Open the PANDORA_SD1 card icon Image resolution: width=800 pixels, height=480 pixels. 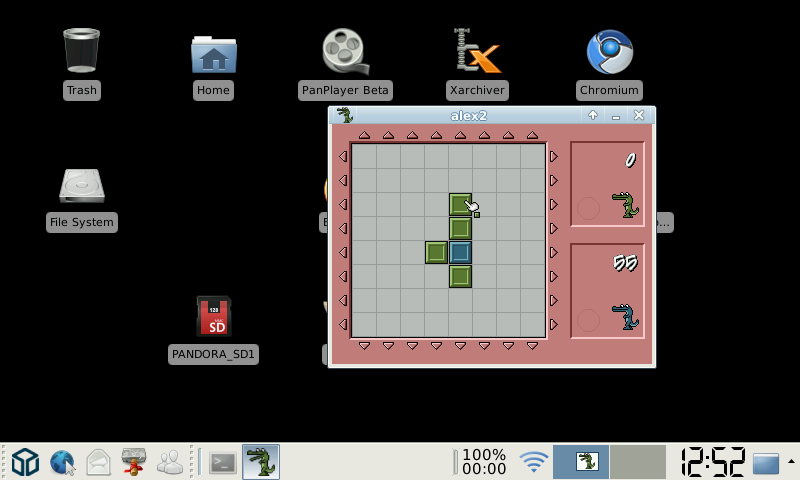coord(213,317)
